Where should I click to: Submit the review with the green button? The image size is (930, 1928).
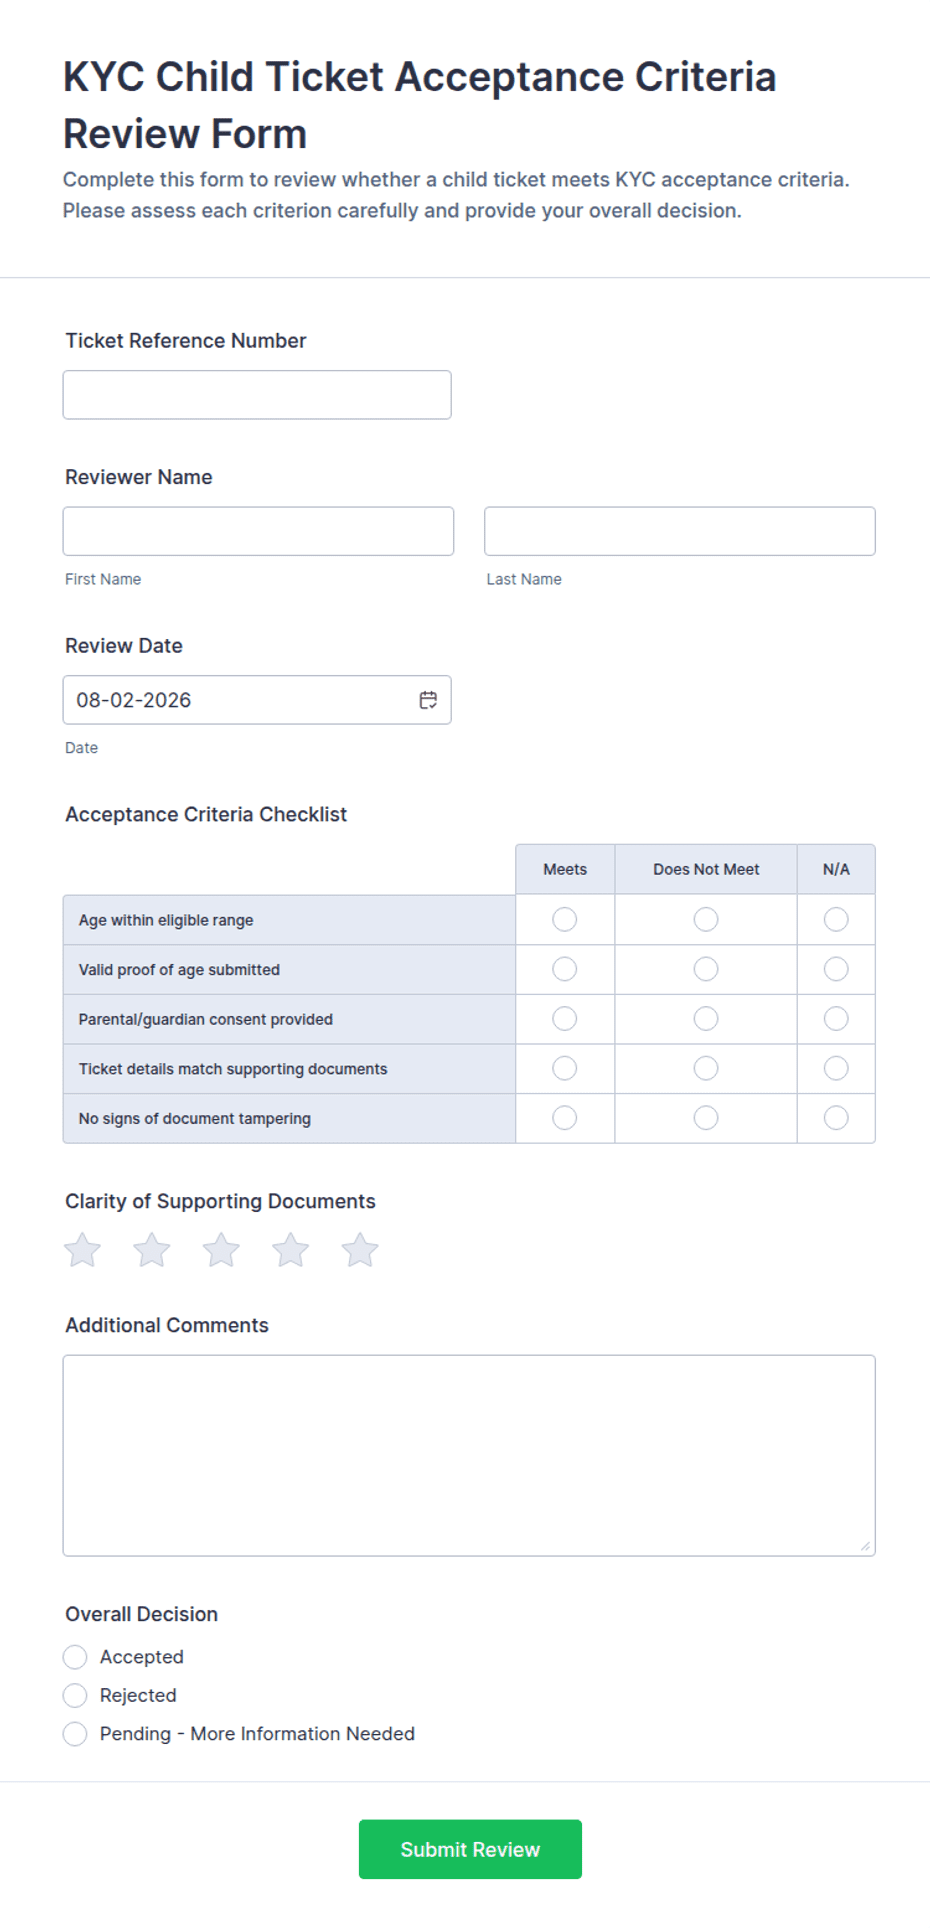[470, 1849]
